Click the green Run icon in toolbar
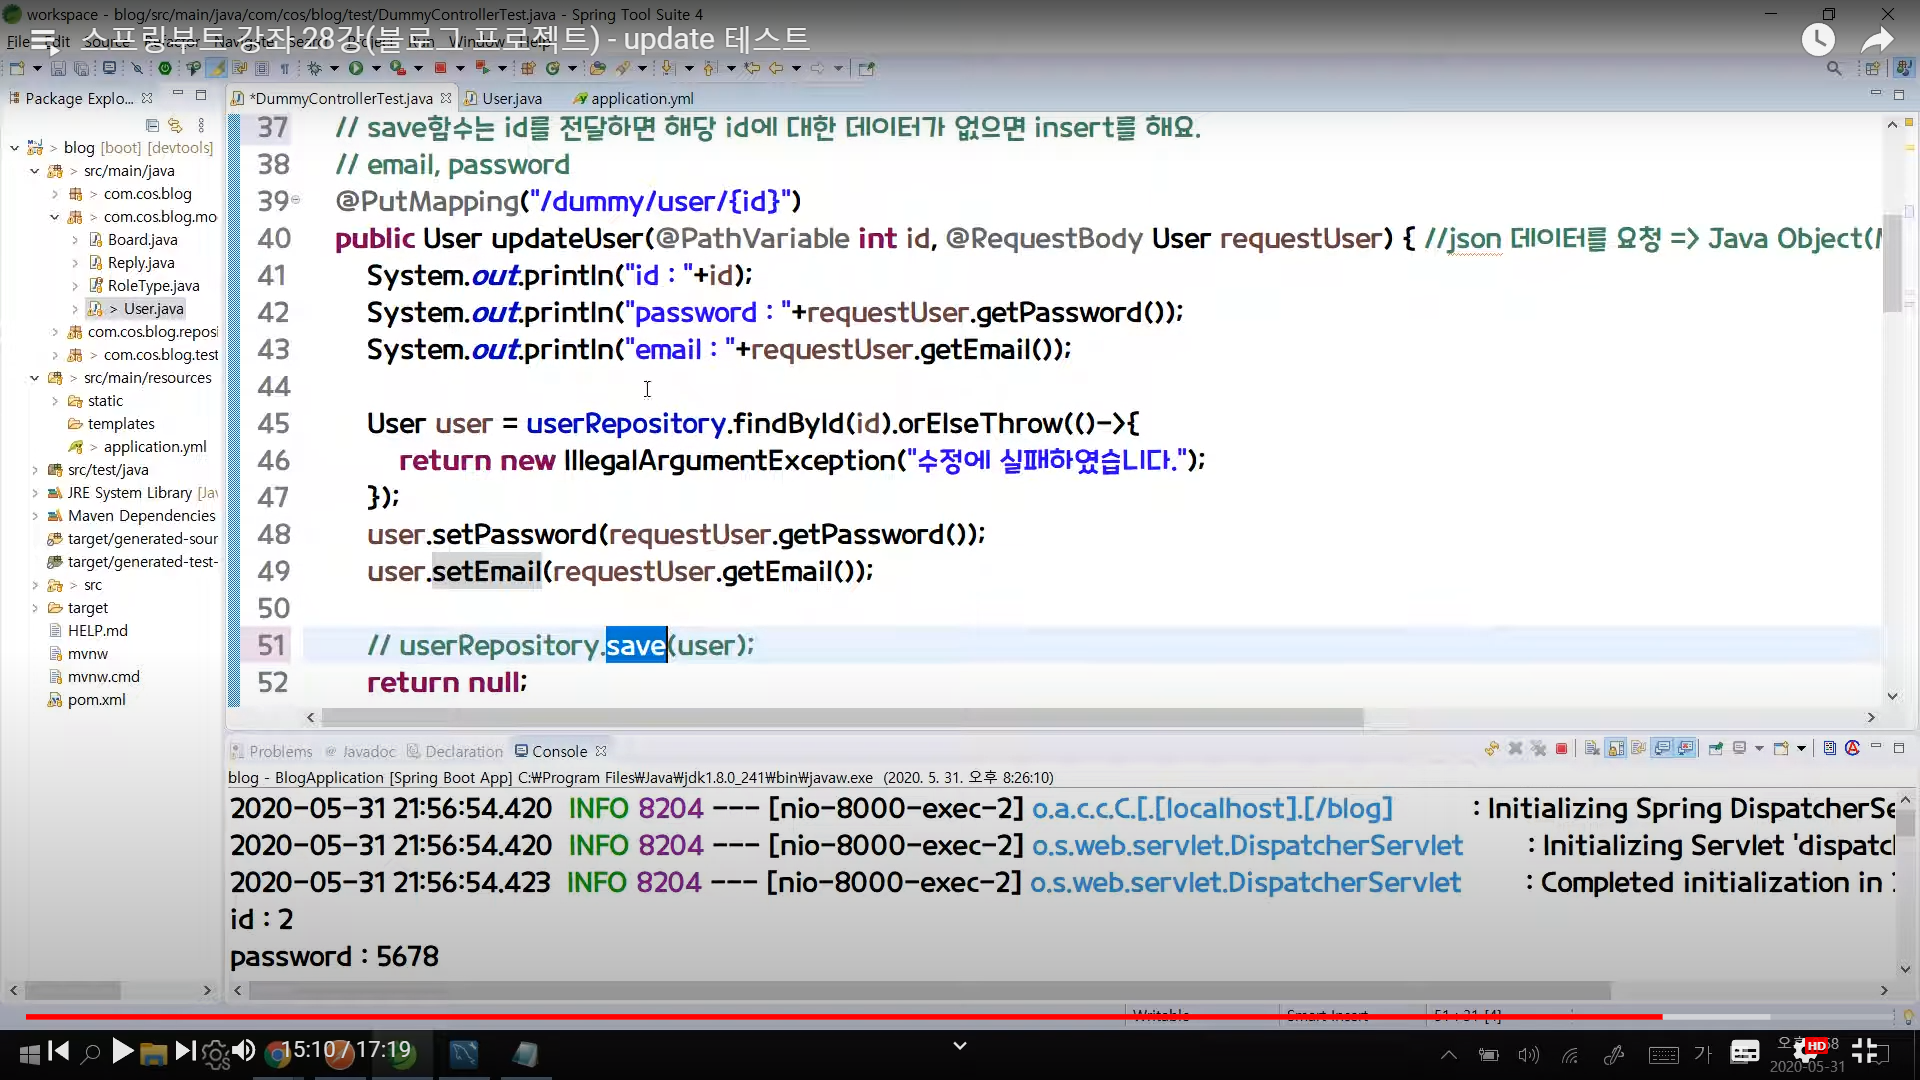 coord(355,69)
